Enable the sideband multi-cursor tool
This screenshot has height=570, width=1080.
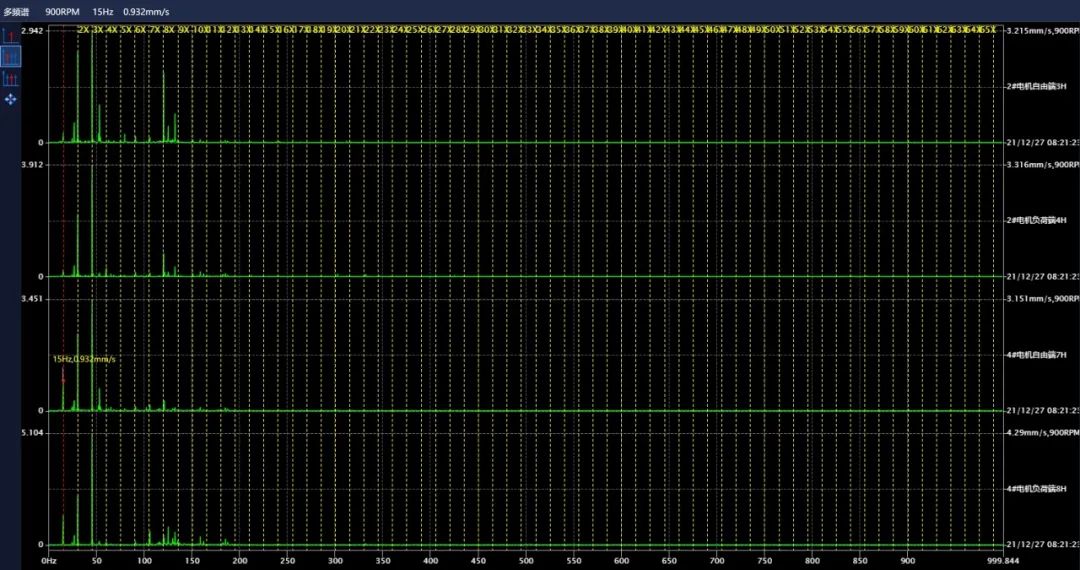click(x=11, y=79)
